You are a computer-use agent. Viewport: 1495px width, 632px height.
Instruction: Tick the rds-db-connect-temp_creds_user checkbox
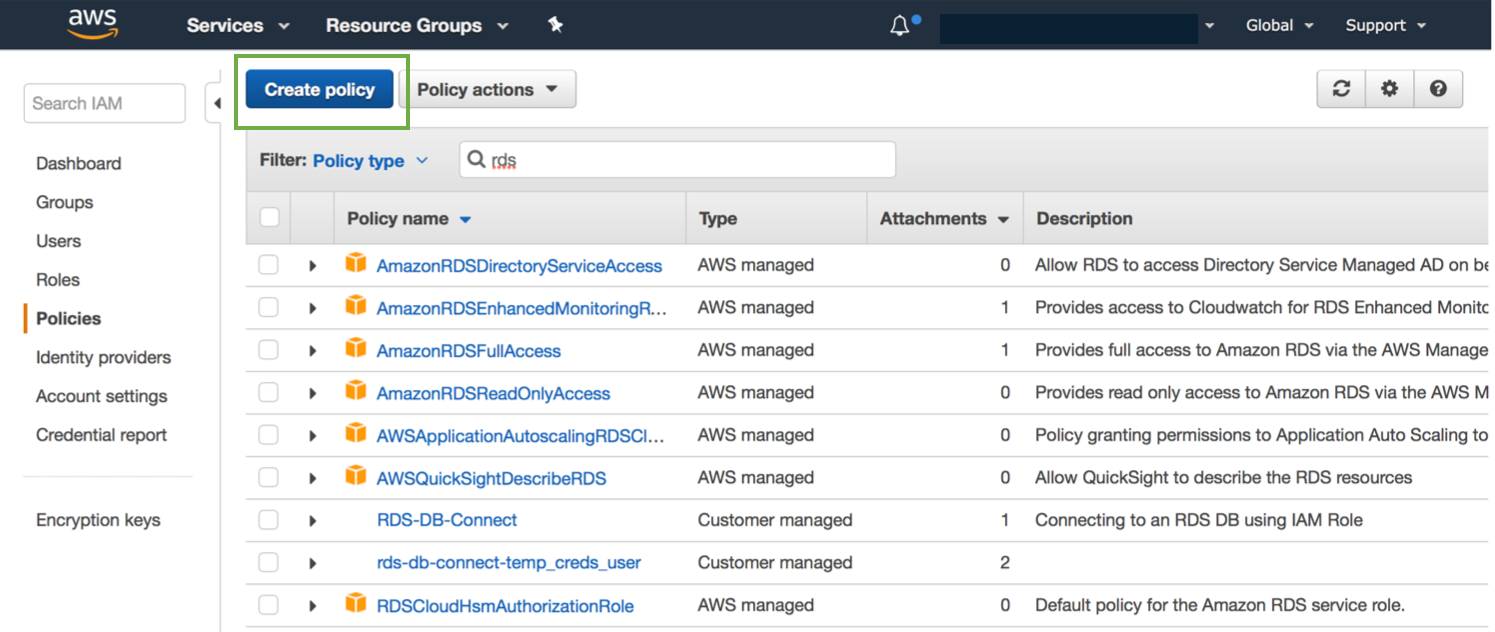coord(268,562)
